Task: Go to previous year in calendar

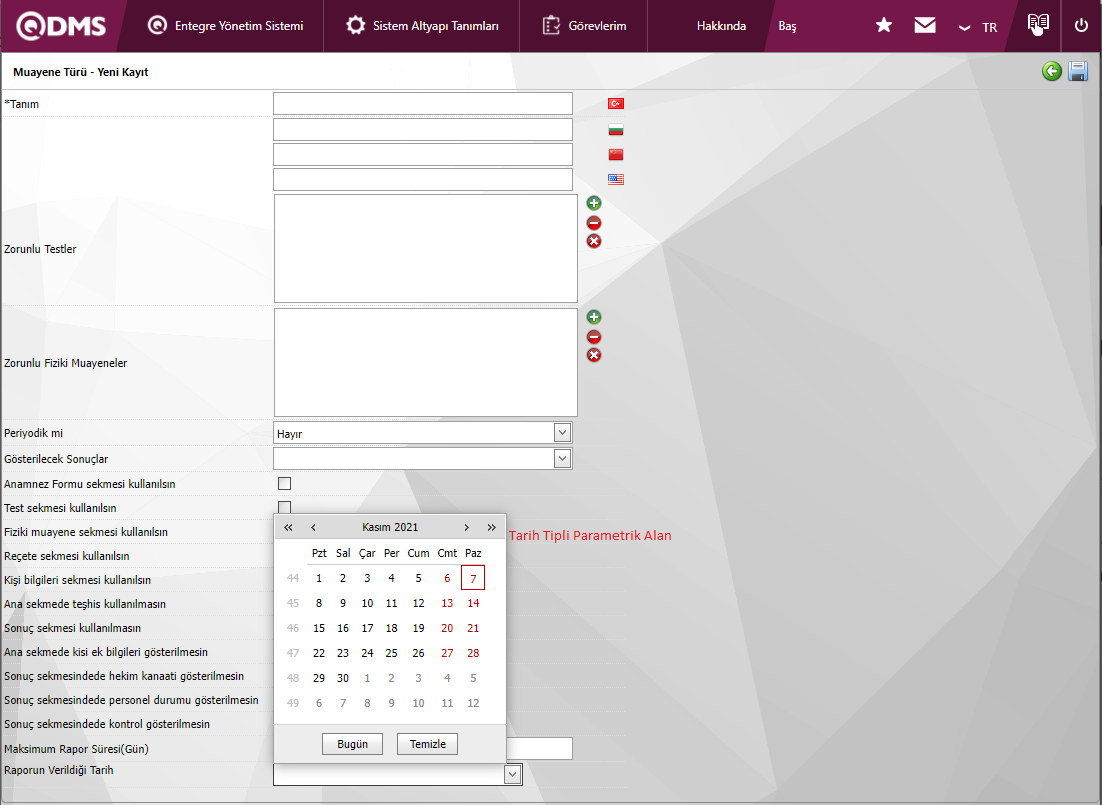Action: coord(288,527)
